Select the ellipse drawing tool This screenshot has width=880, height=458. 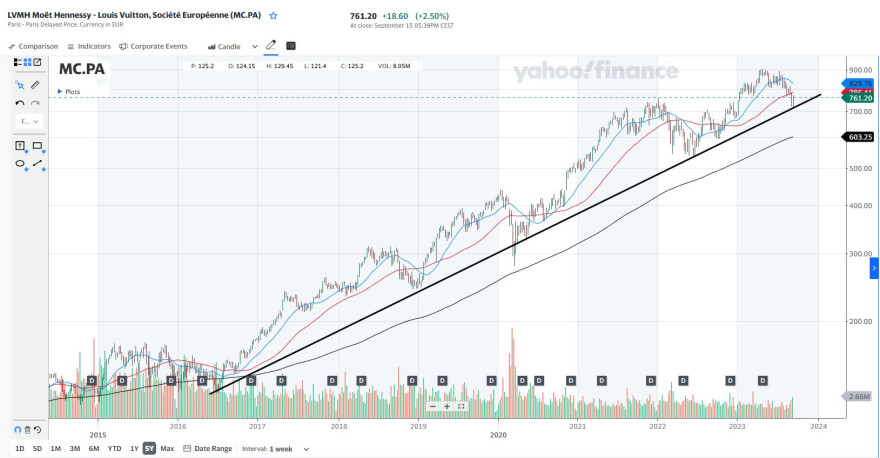pyautogui.click(x=20, y=163)
